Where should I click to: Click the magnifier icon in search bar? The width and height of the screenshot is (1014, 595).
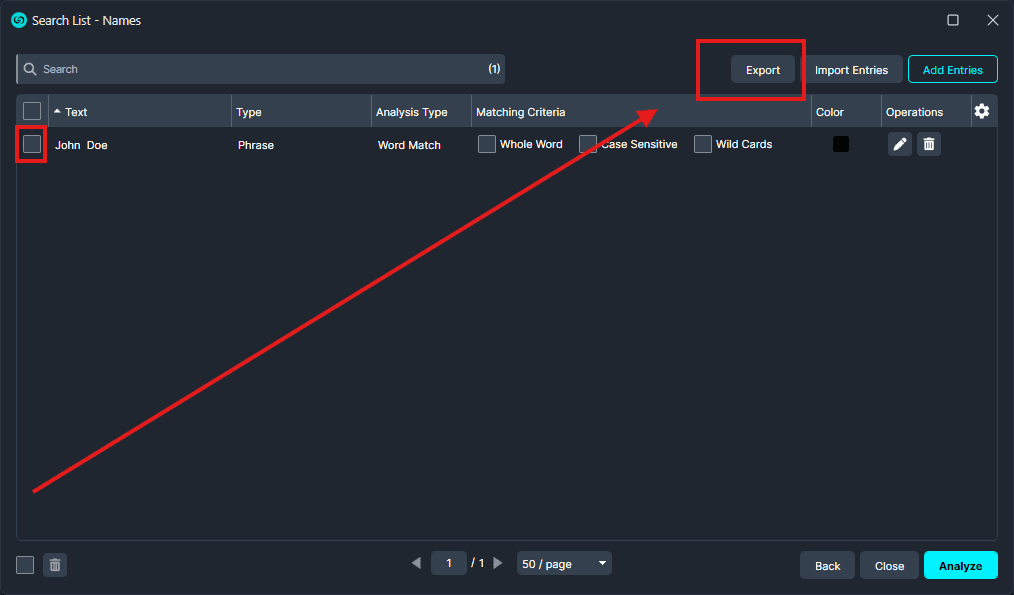30,69
